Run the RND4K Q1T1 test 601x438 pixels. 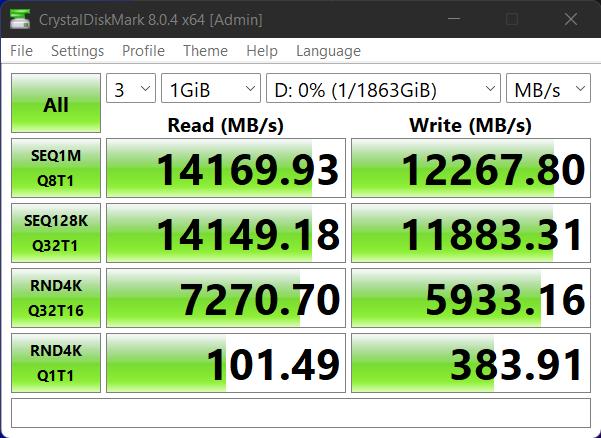(56, 364)
